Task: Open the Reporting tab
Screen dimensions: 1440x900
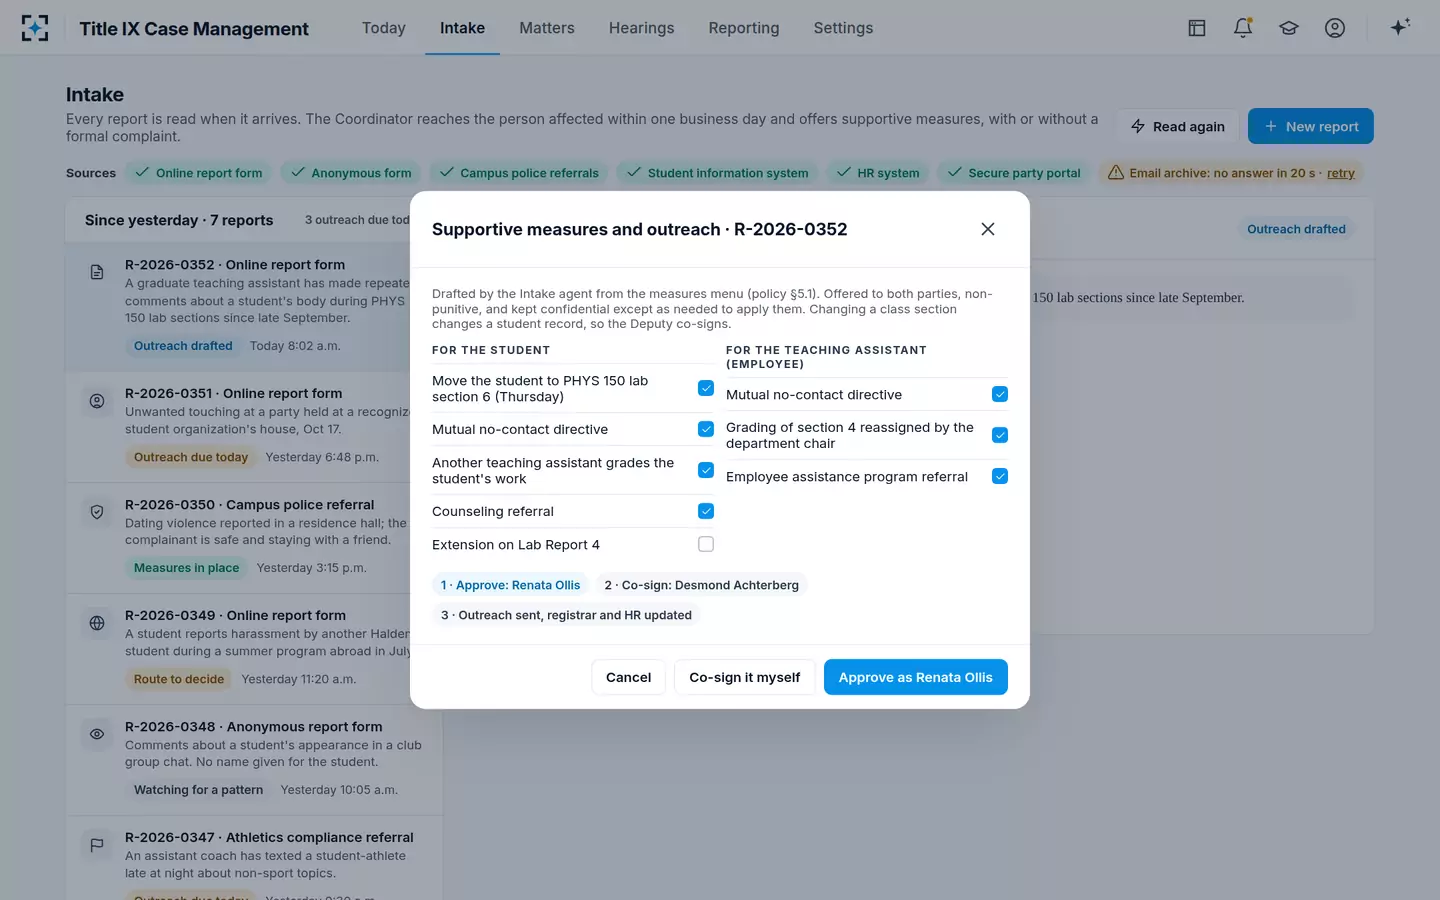Action: (744, 28)
